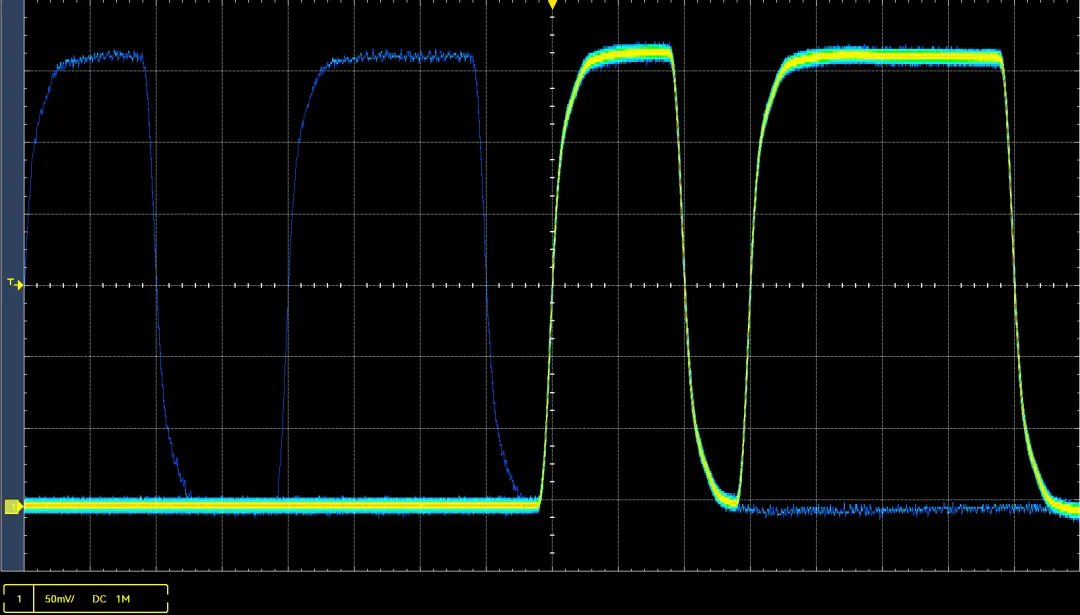
Task: Select the channel 1 ground level marker
Action: click(13, 507)
